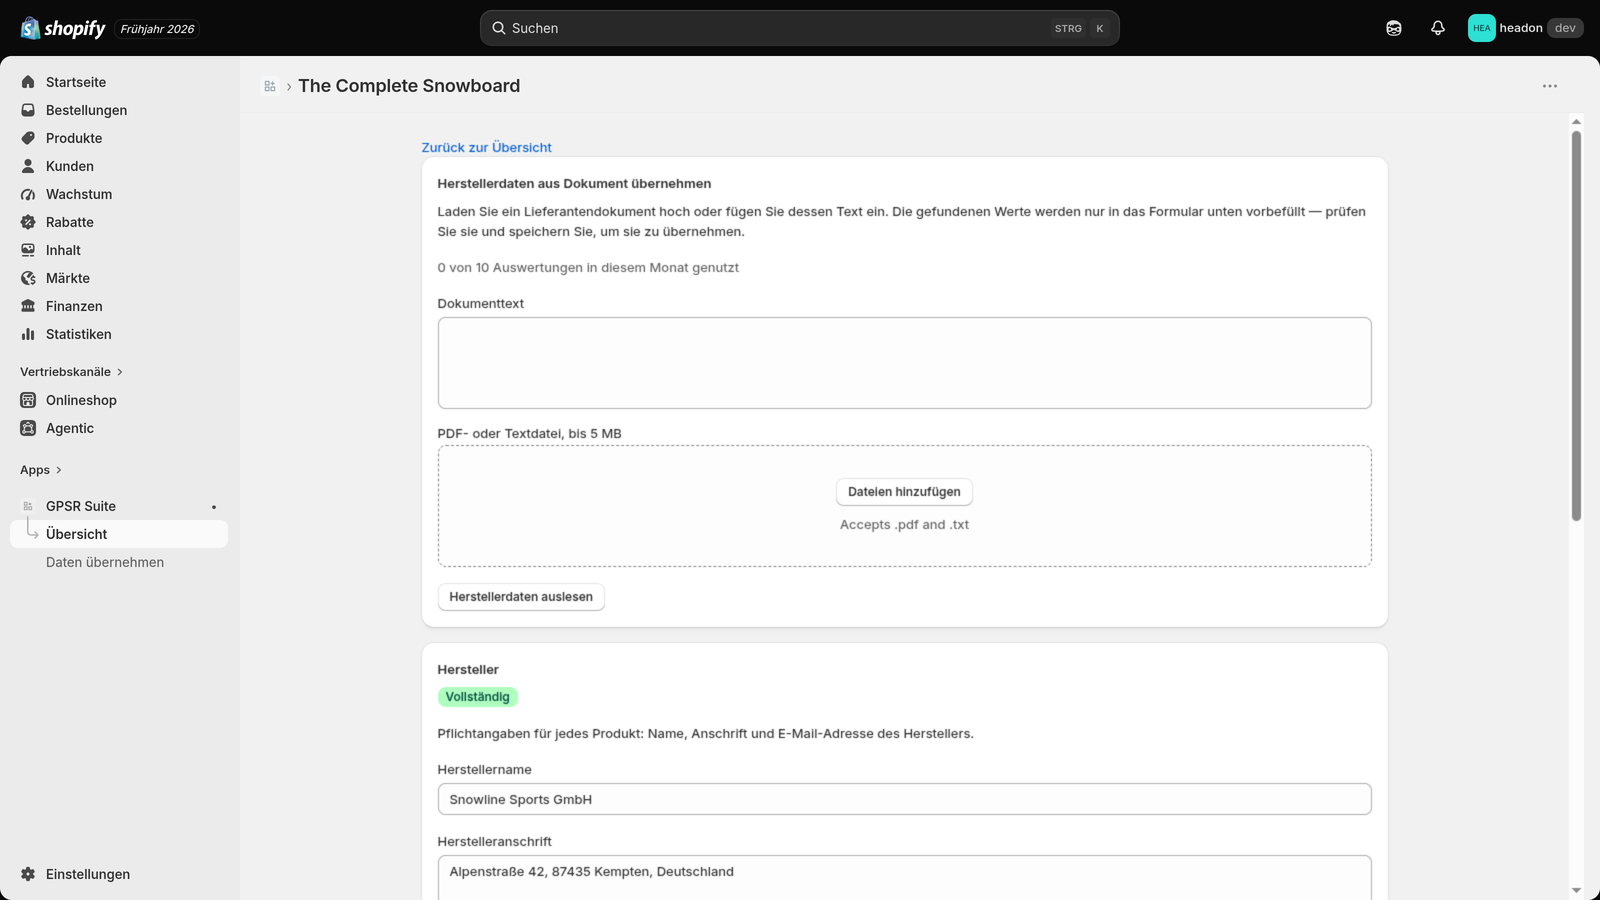
Task: Open the Startseite home icon
Action: pyautogui.click(x=28, y=82)
